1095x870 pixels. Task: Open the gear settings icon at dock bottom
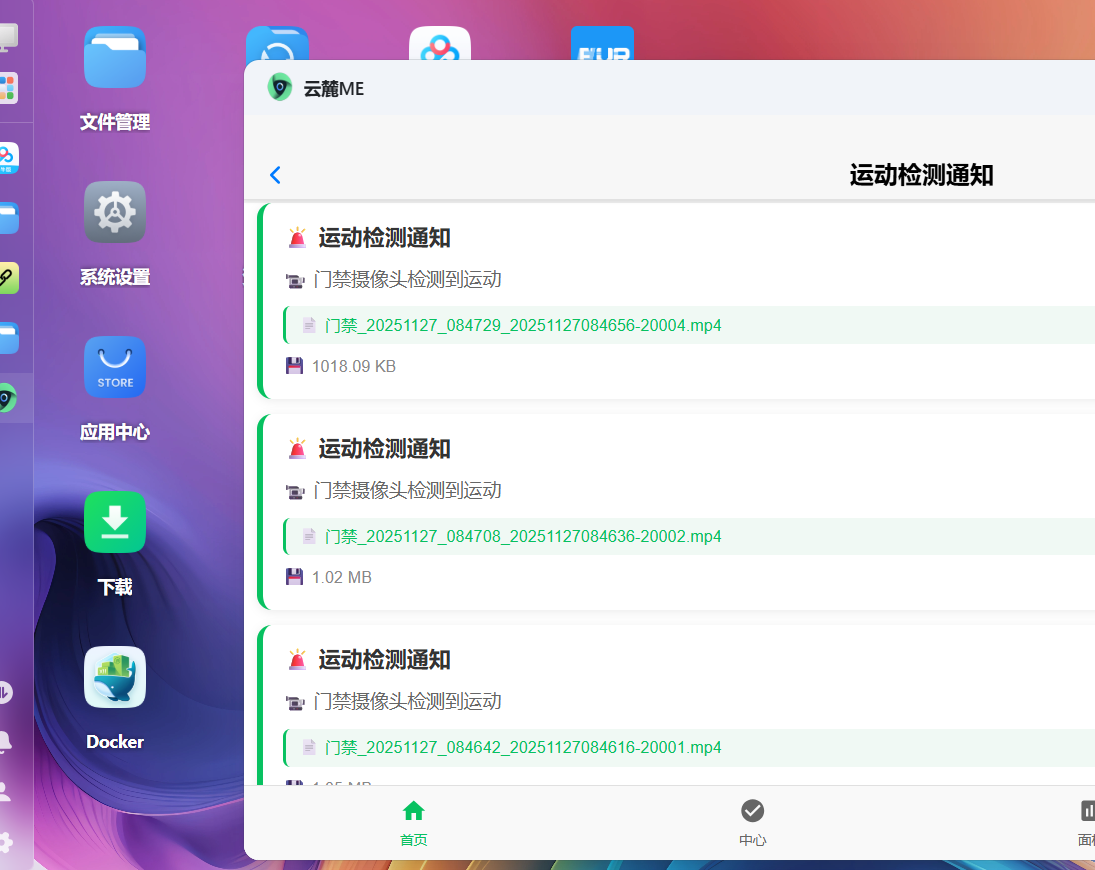5,841
